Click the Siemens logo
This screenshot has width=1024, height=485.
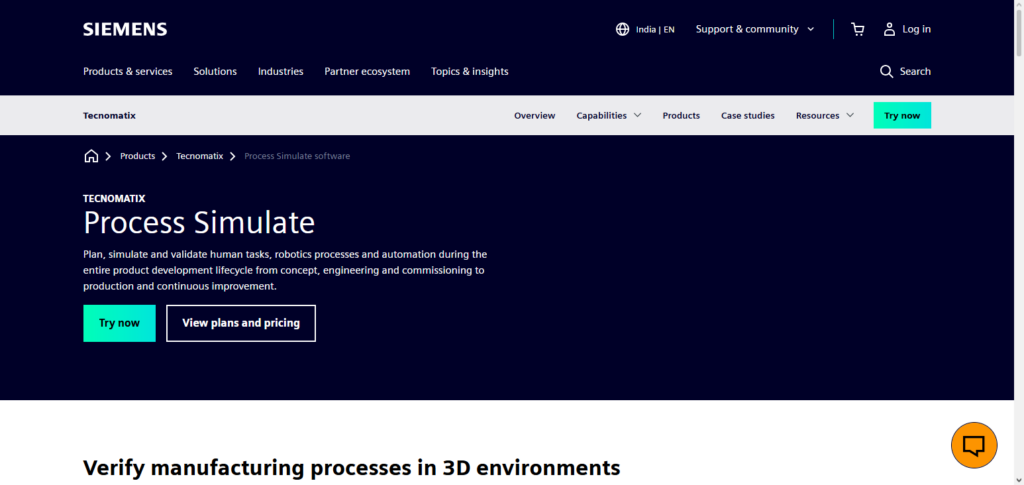[x=125, y=29]
